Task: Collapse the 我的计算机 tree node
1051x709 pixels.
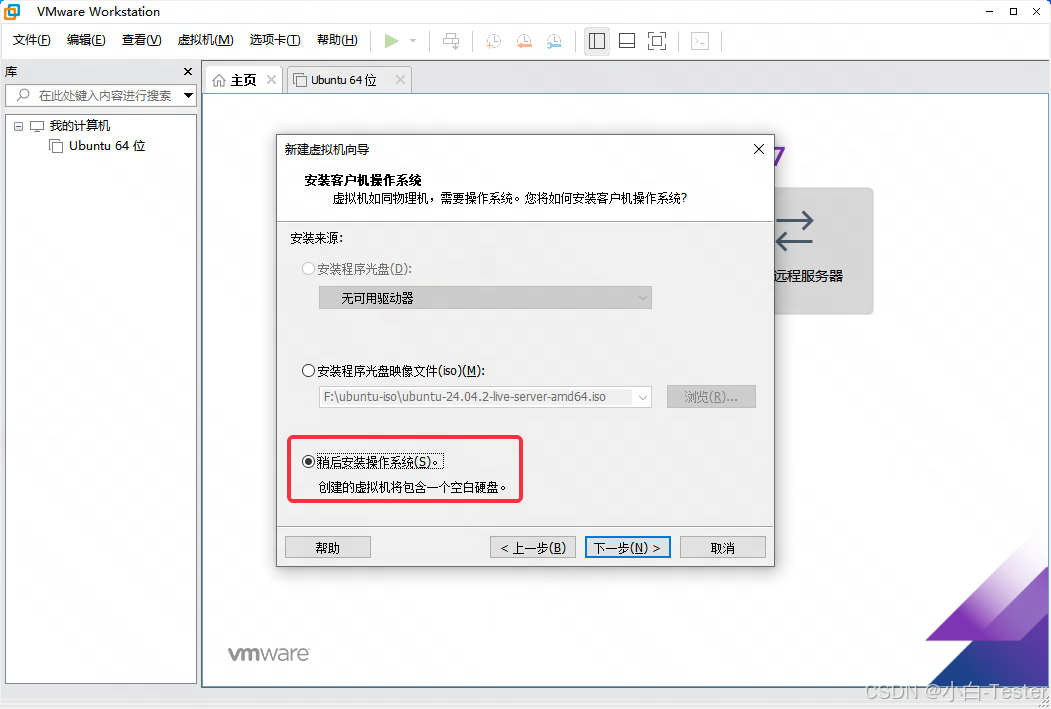Action: [19, 126]
